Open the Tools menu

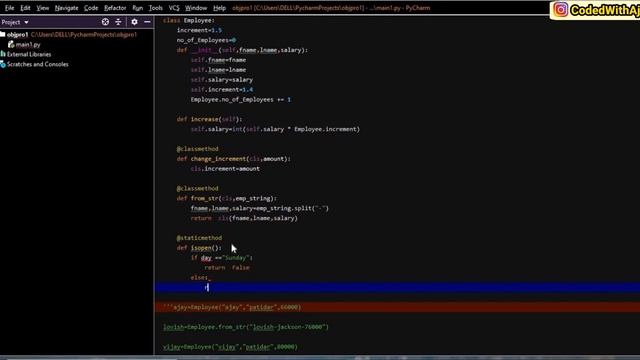pyautogui.click(x=156, y=8)
